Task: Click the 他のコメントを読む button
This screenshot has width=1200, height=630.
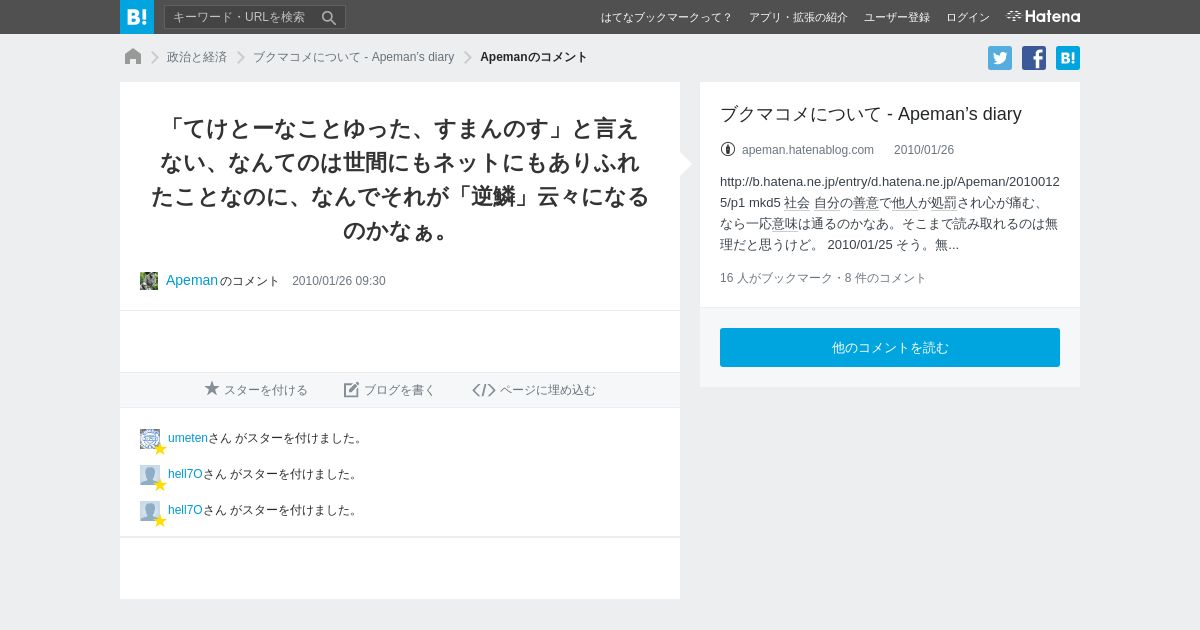Action: [x=890, y=347]
